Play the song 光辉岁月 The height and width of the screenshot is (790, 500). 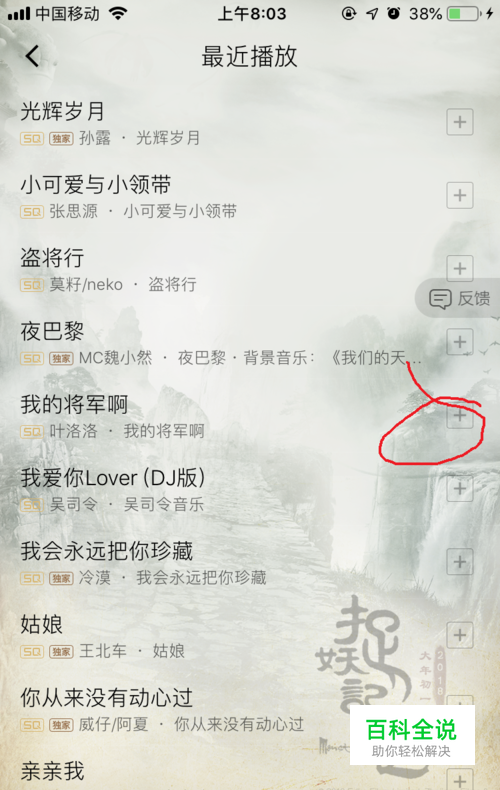[x=222, y=122]
